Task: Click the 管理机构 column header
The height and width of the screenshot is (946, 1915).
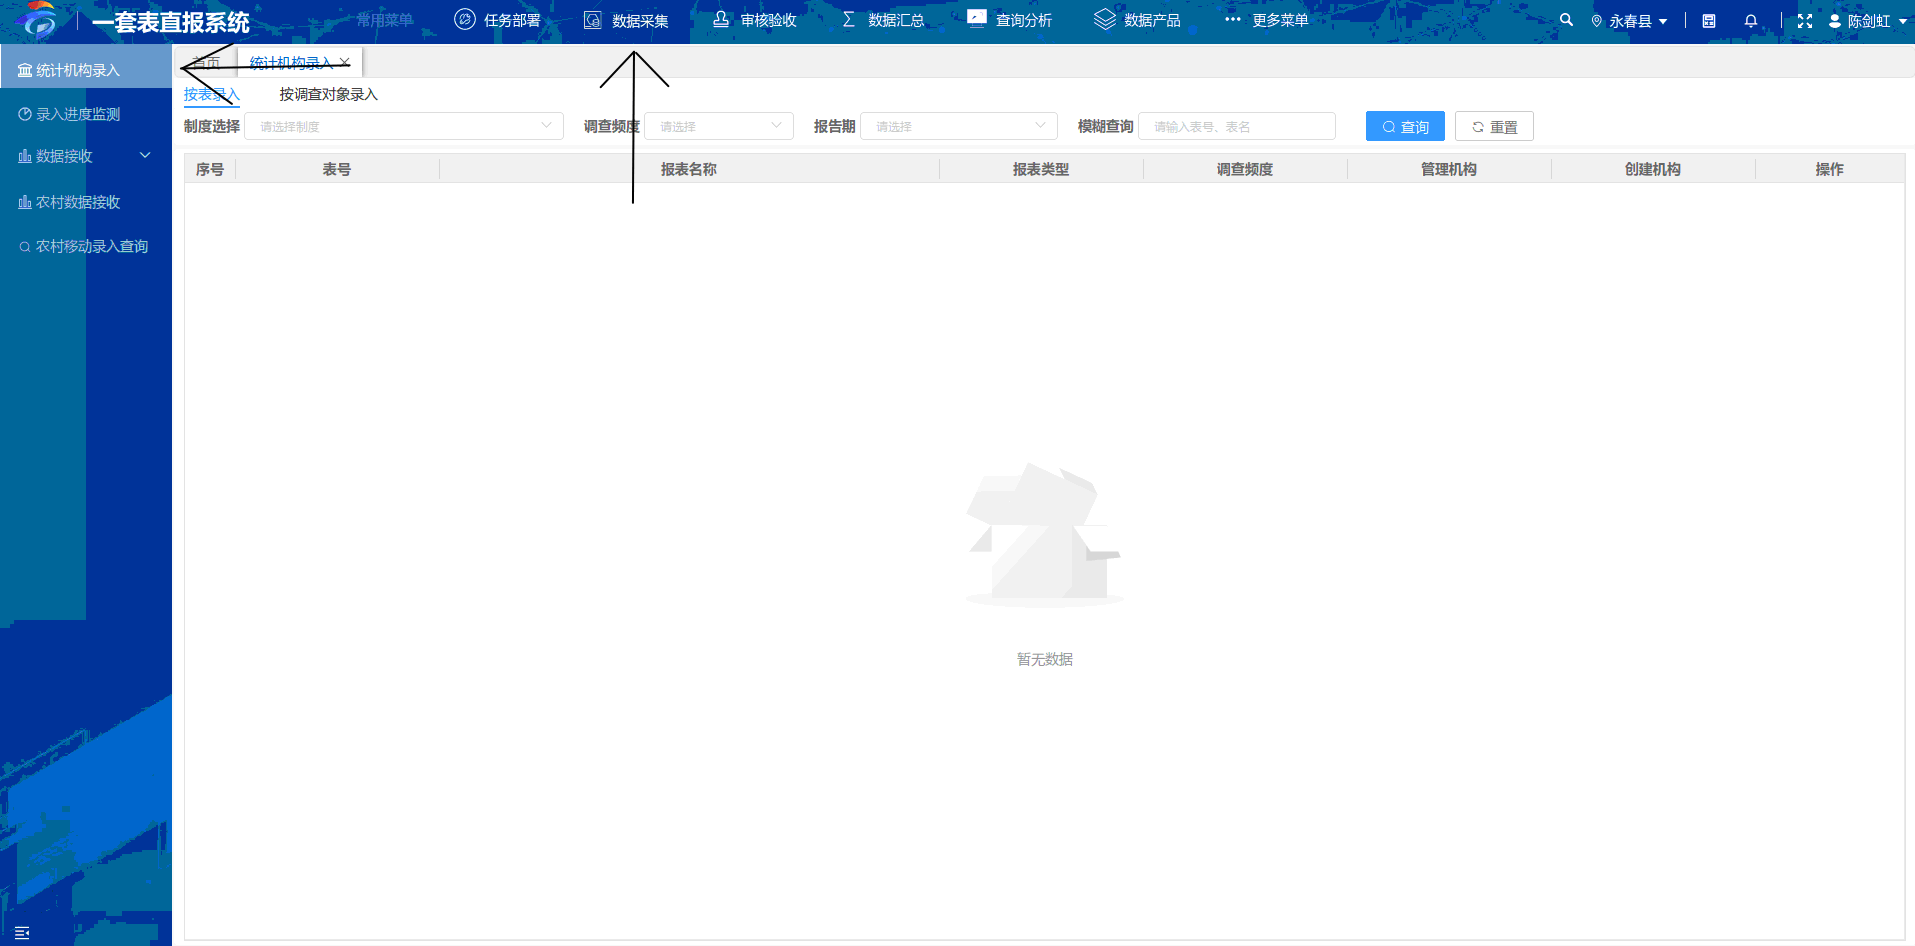Action: click(1449, 169)
